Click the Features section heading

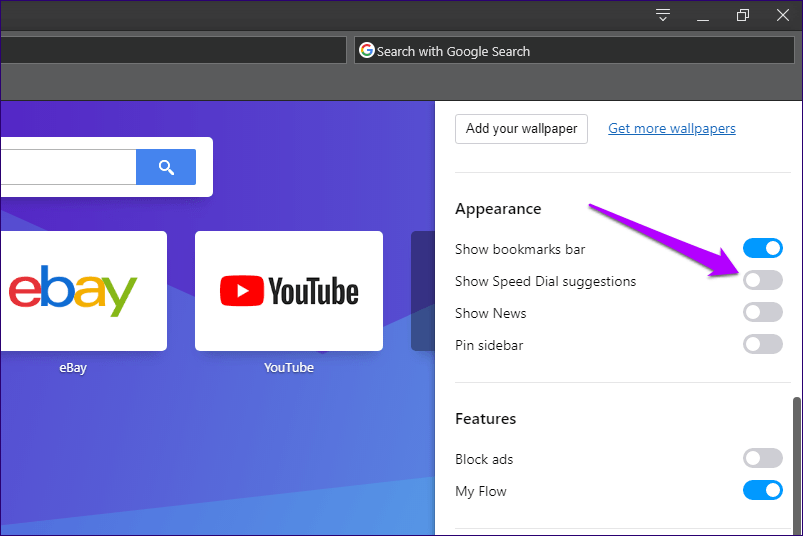pyautogui.click(x=485, y=419)
